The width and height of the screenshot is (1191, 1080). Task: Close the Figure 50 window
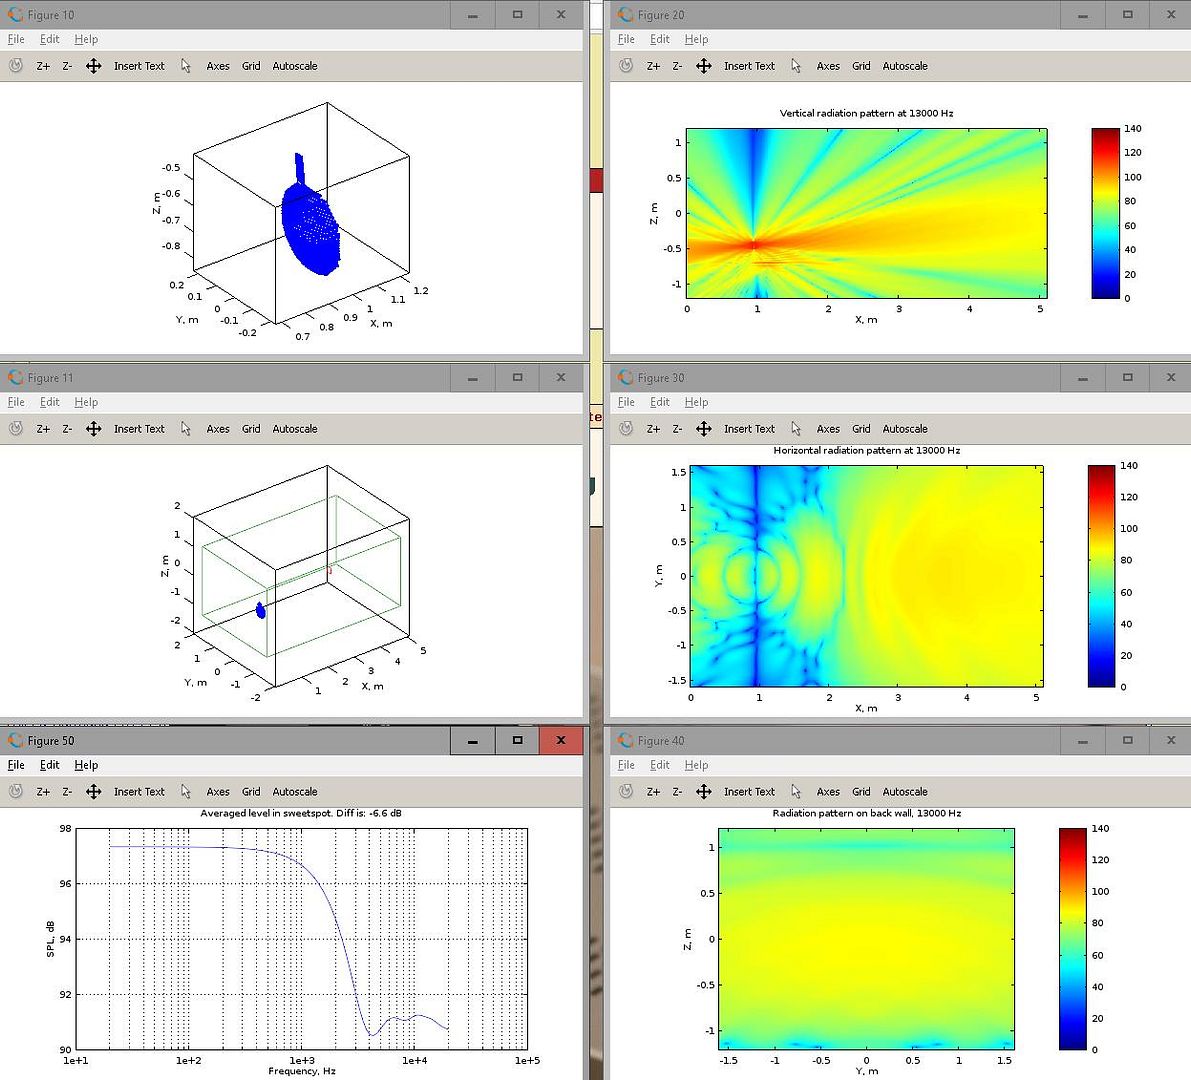pyautogui.click(x=561, y=741)
